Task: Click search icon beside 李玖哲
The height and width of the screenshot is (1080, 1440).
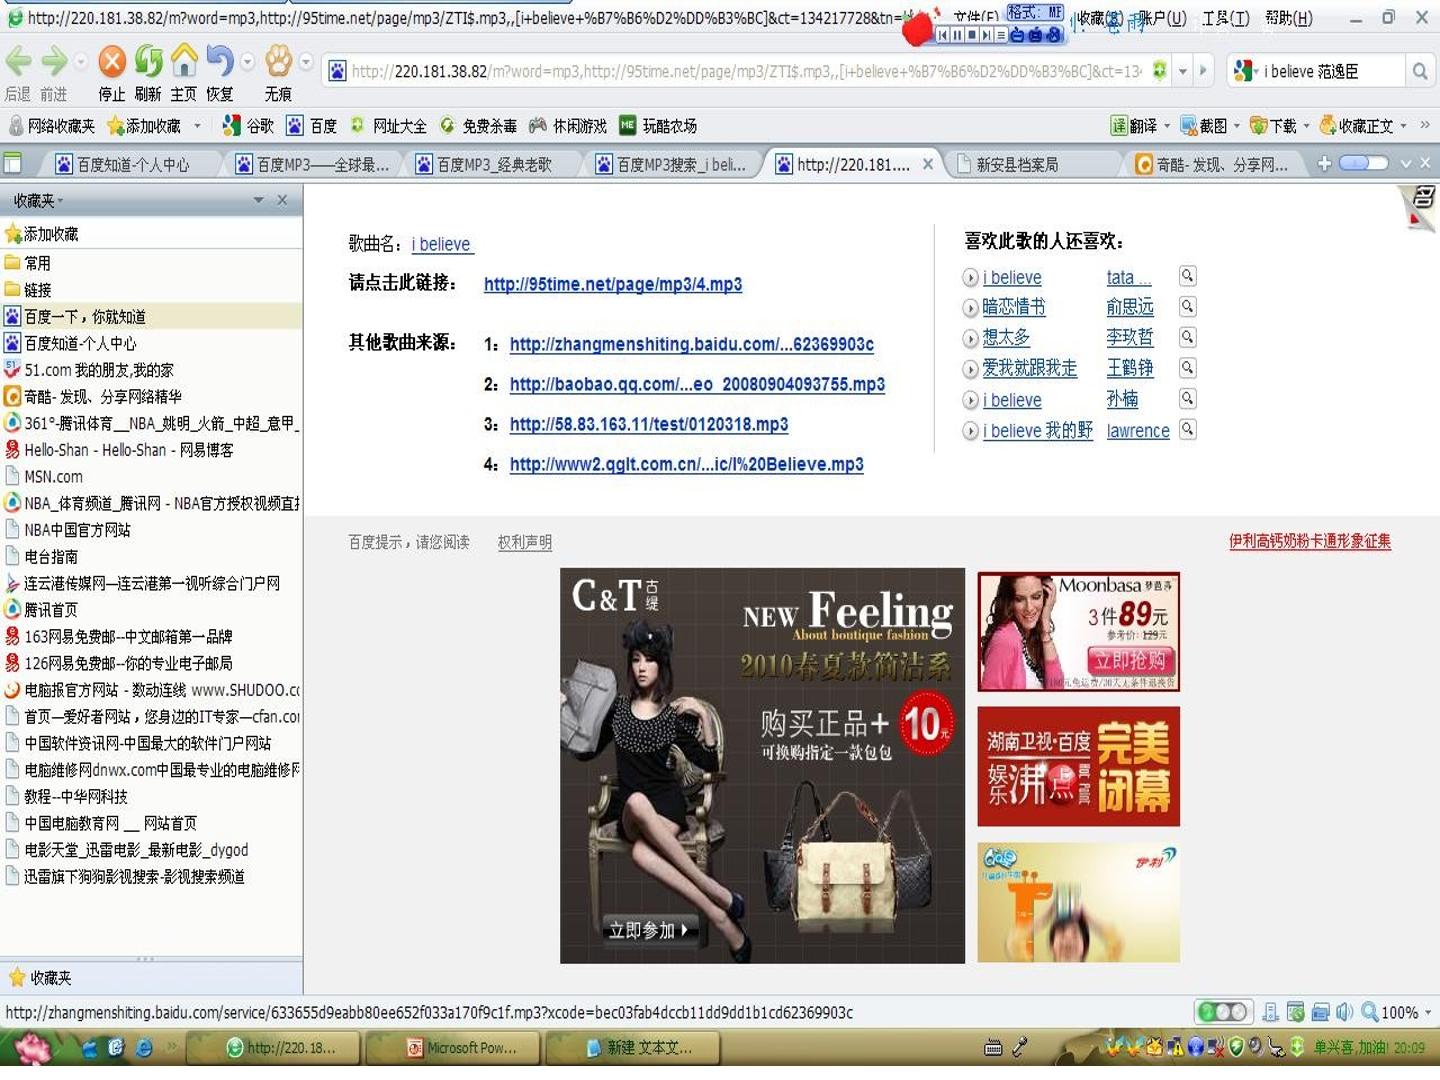Action: tap(1187, 337)
